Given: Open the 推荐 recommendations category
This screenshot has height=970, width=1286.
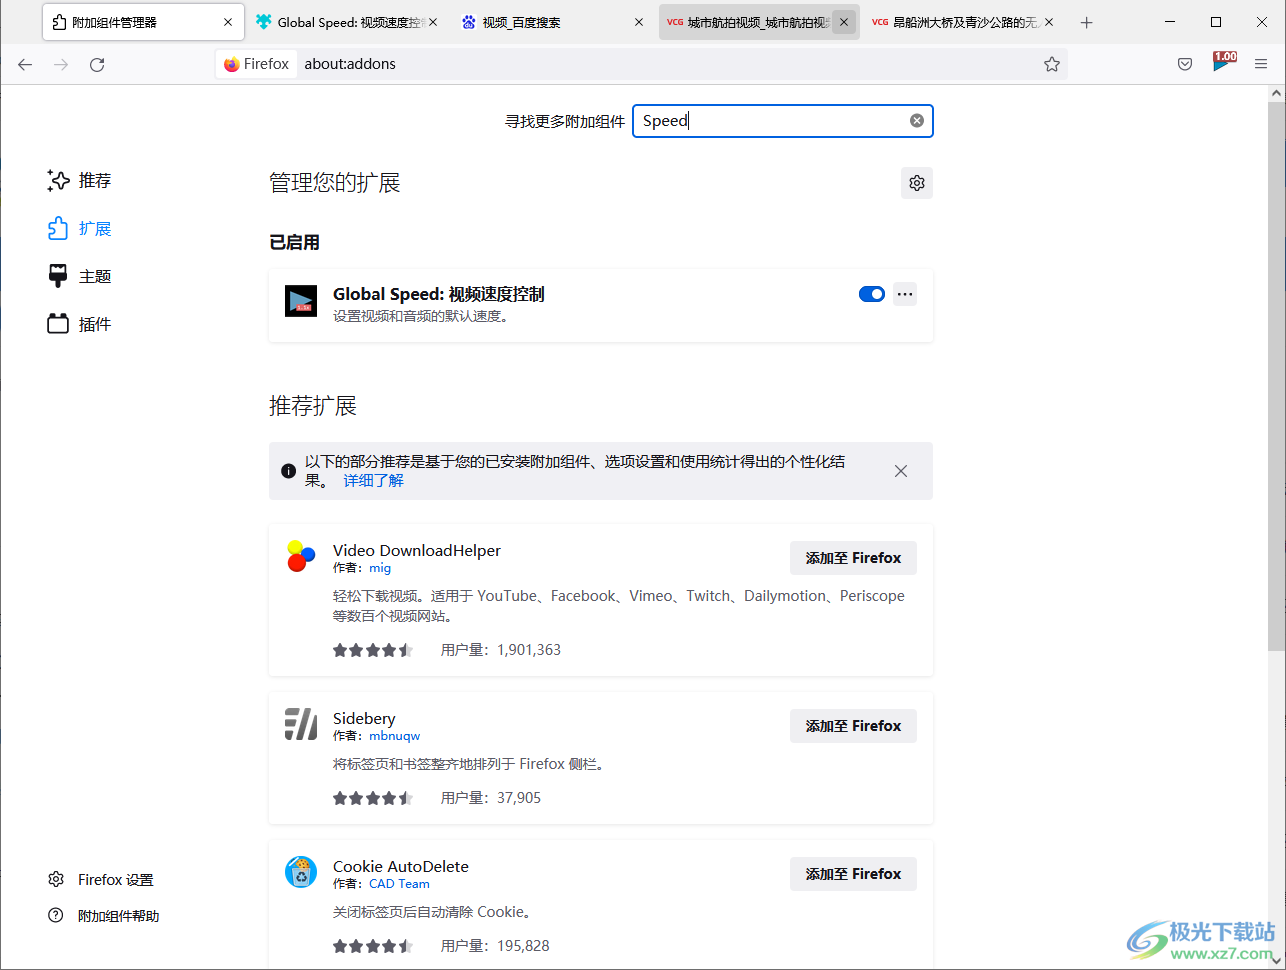Looking at the screenshot, I should click(x=80, y=181).
